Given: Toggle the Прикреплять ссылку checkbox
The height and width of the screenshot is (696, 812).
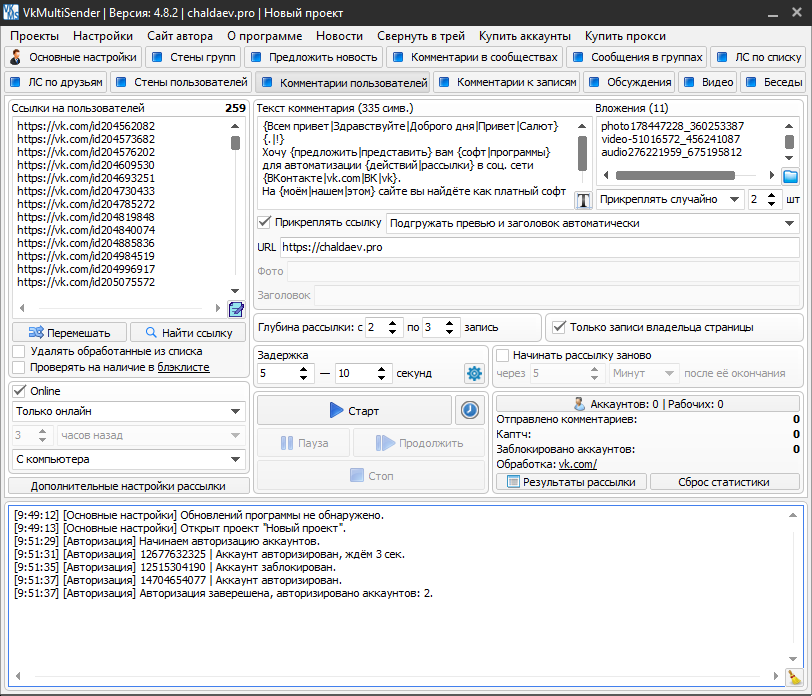Looking at the screenshot, I should (265, 222).
